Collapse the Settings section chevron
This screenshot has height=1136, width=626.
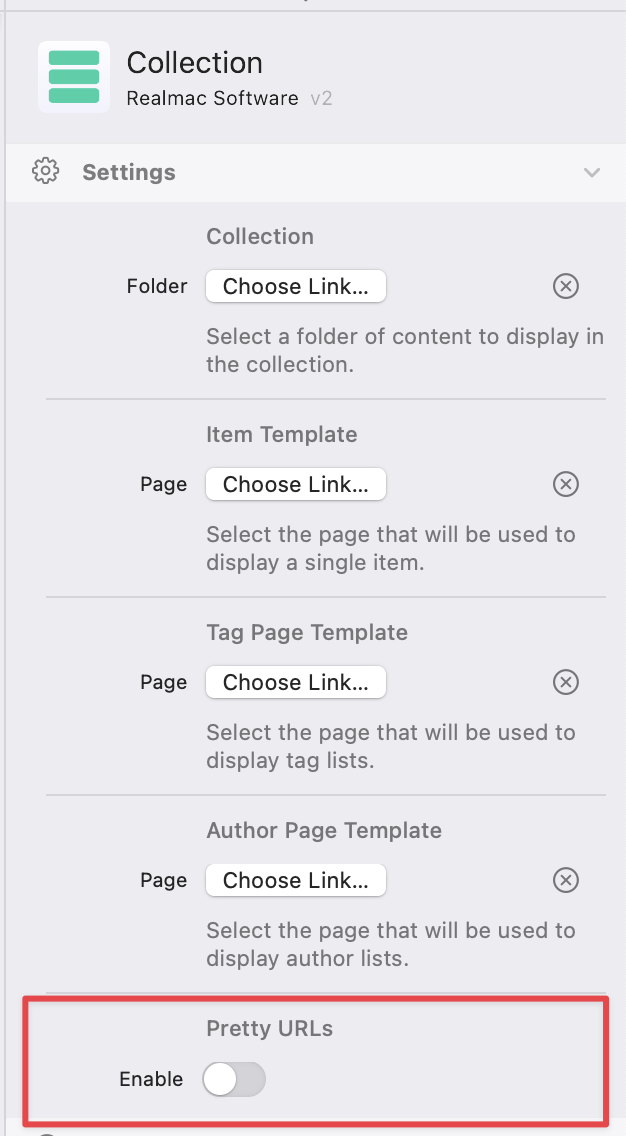tap(592, 172)
